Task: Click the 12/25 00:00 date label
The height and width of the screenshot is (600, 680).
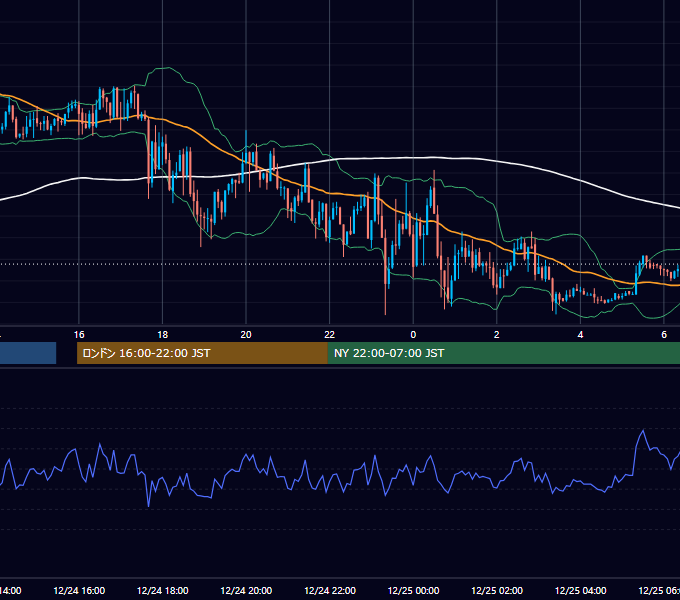Action: click(413, 590)
